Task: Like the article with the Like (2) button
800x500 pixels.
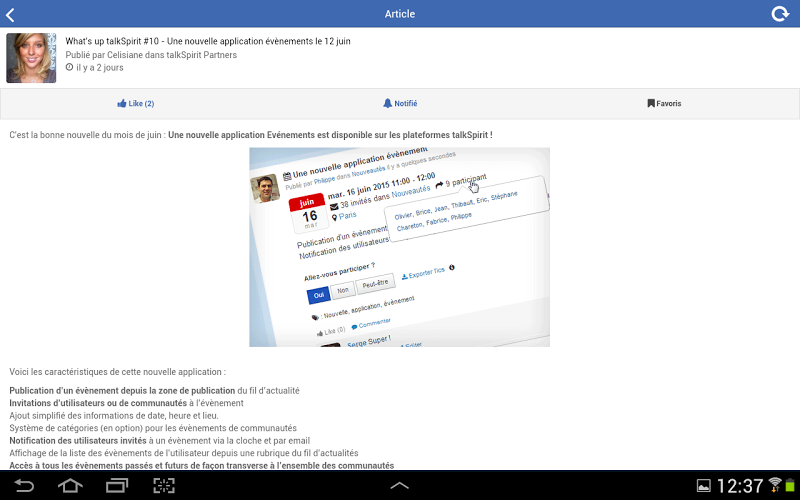Action: tap(136, 104)
